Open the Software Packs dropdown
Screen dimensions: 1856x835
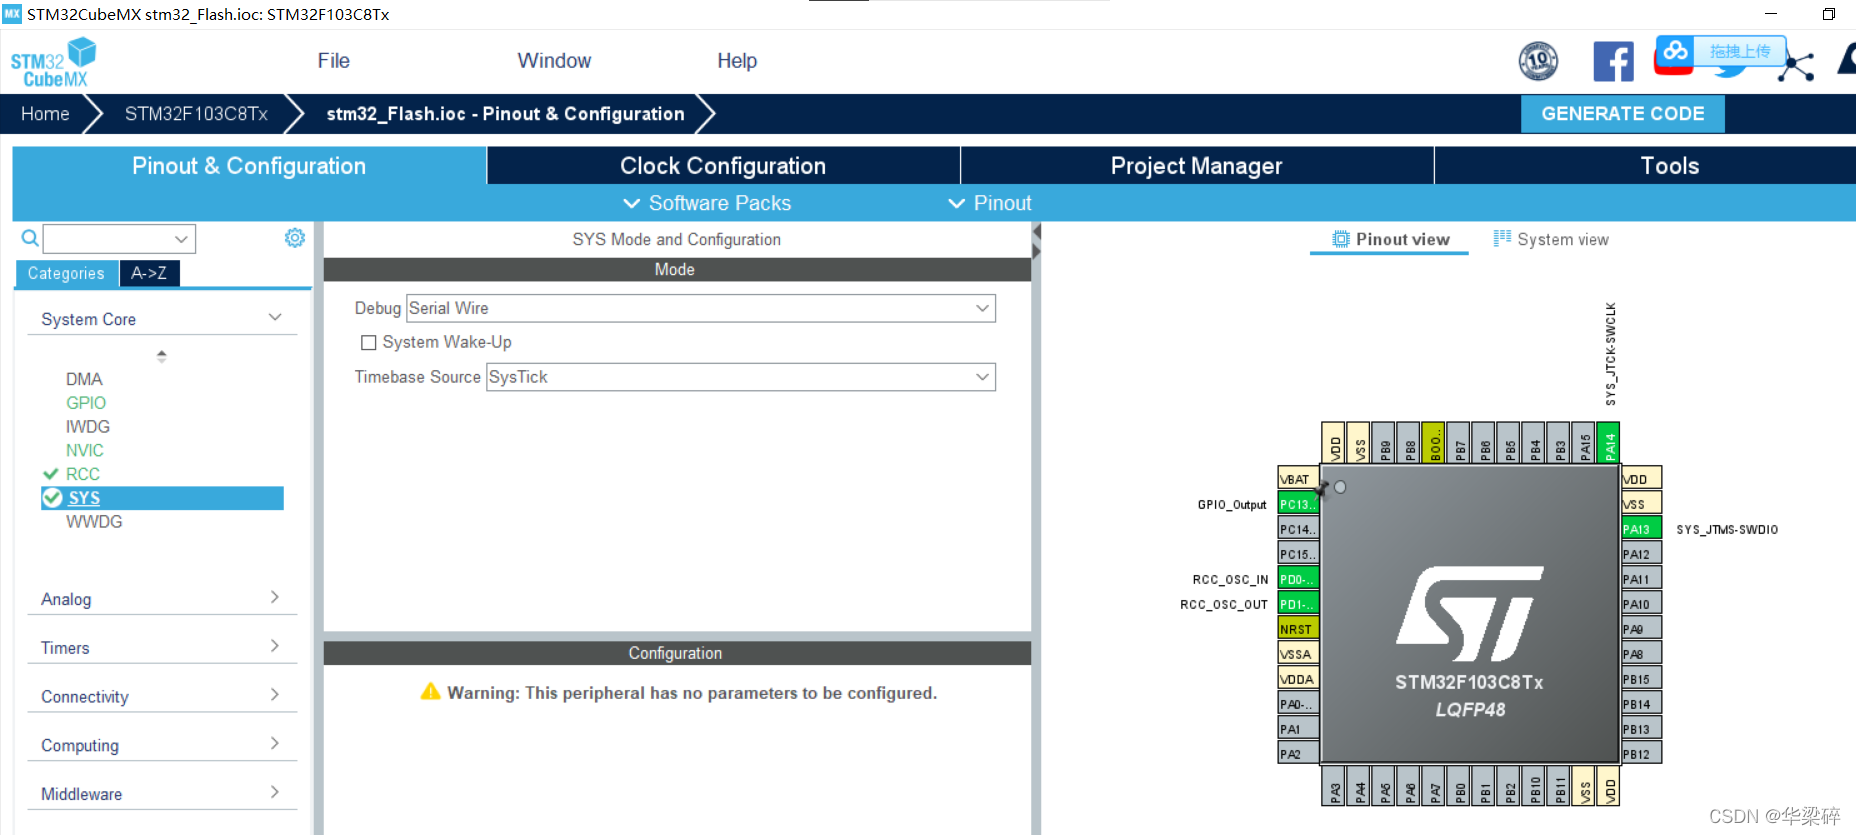pos(707,203)
